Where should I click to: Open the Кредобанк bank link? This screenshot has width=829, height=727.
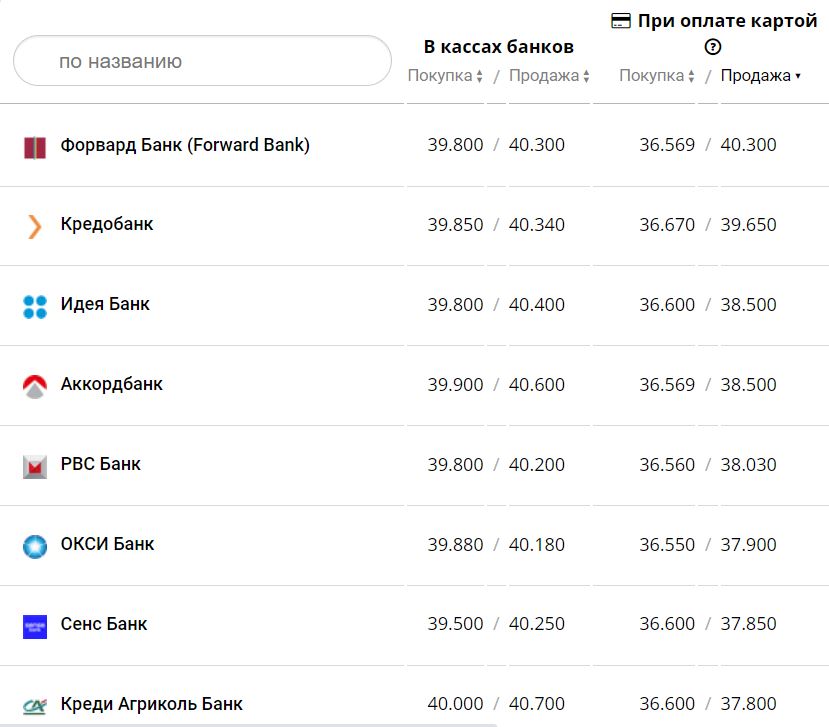pos(107,224)
